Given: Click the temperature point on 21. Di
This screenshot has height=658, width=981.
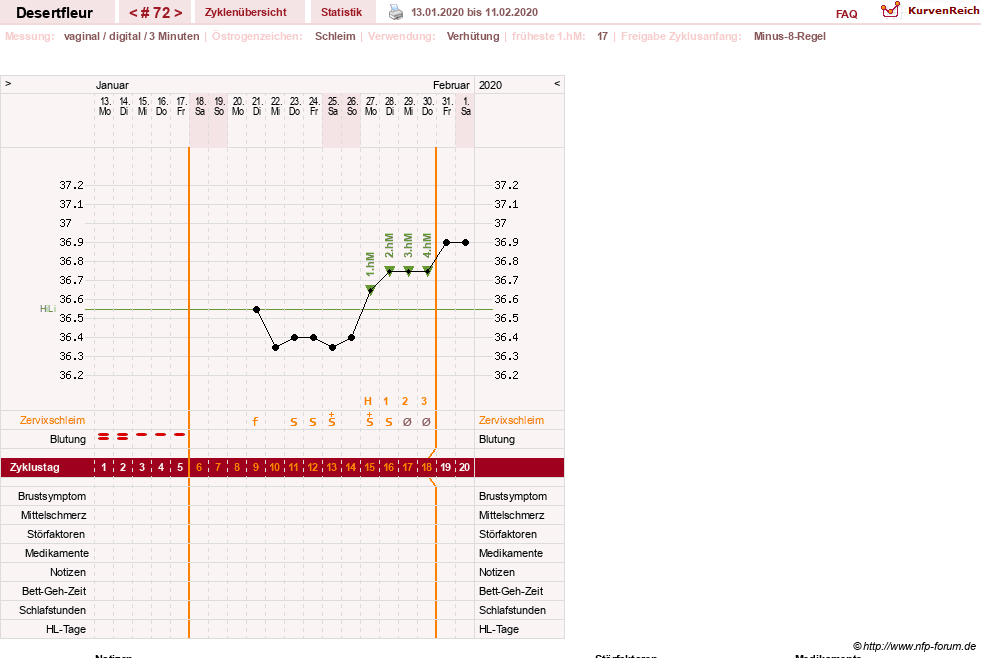Looking at the screenshot, I should click(x=257, y=310).
